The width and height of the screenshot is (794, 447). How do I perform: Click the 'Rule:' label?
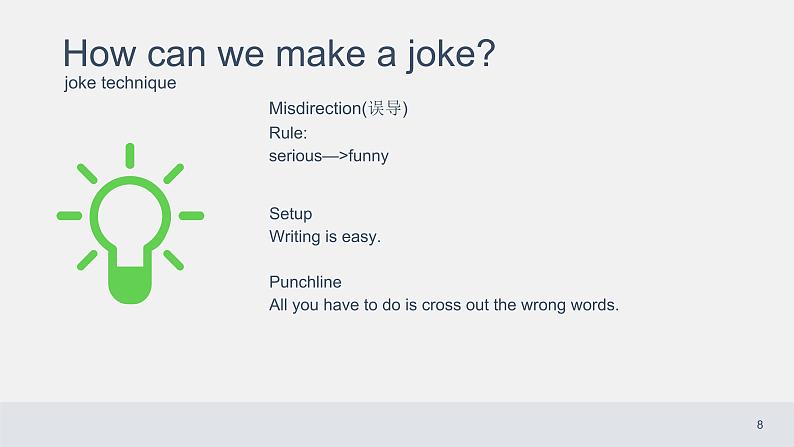pyautogui.click(x=288, y=133)
